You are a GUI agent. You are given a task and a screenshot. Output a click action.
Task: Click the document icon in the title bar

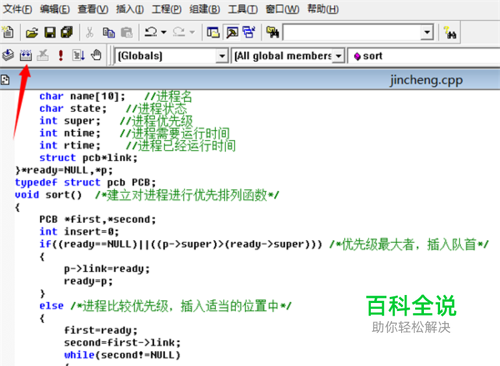tap(5, 80)
